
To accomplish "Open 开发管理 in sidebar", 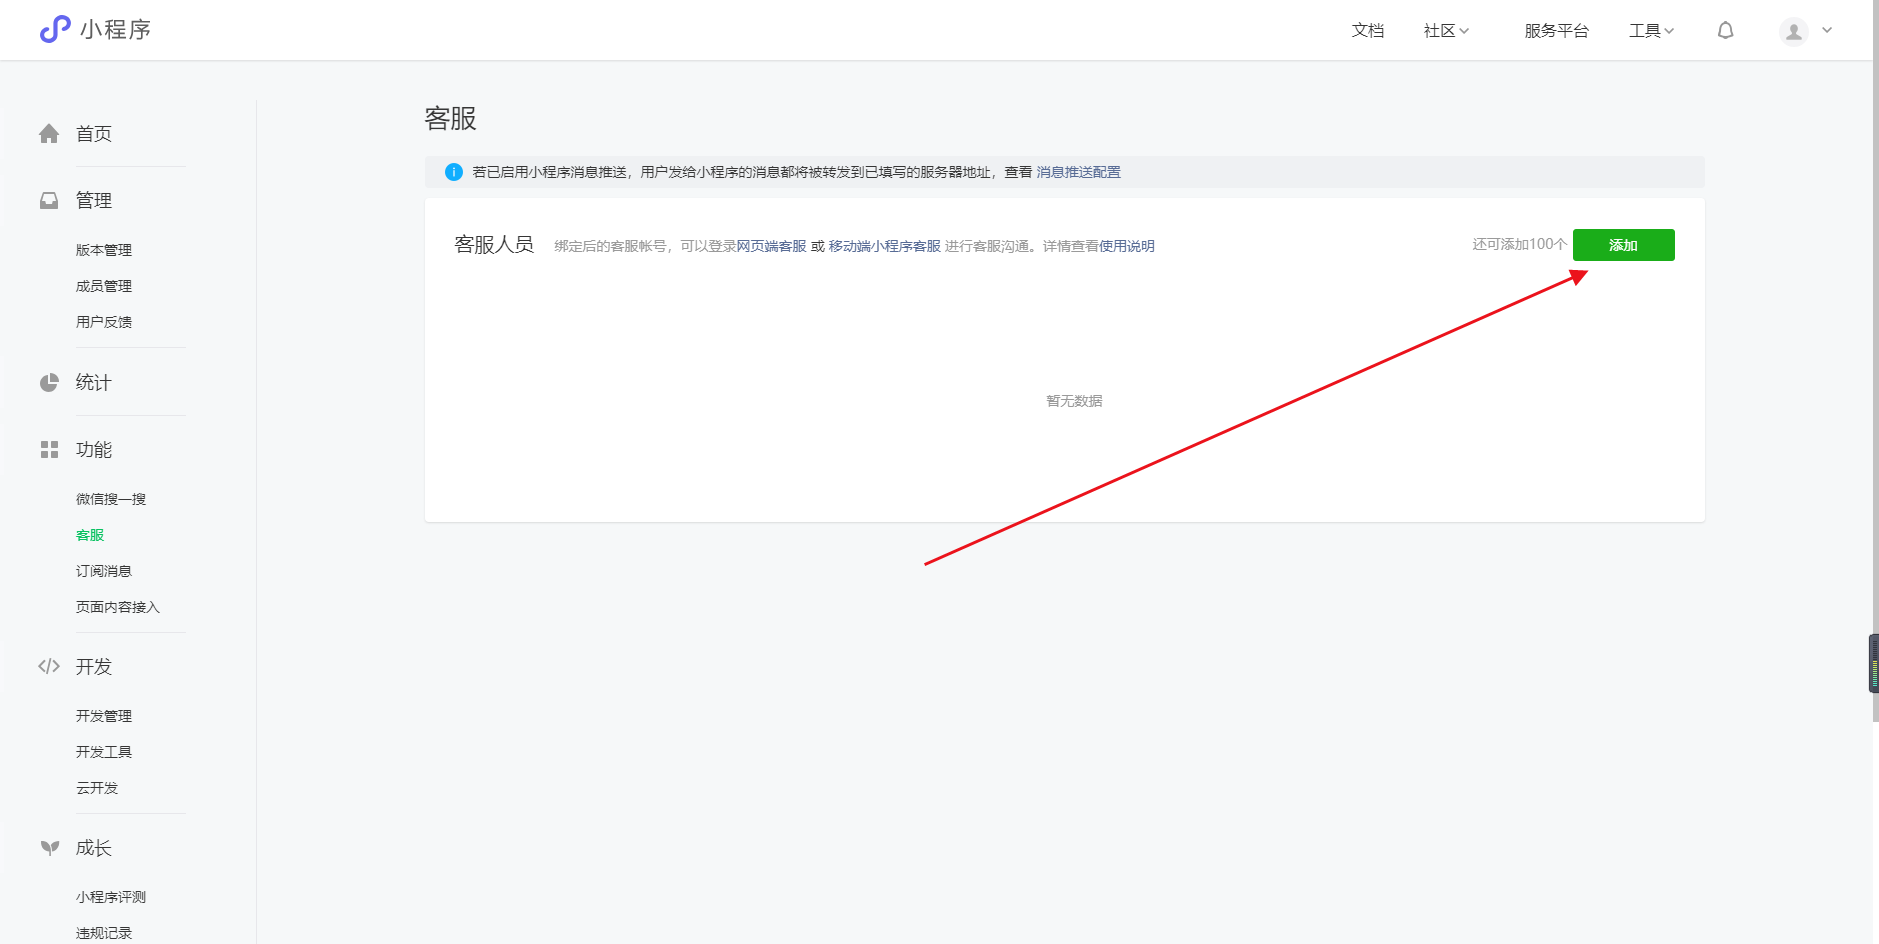I will (104, 716).
